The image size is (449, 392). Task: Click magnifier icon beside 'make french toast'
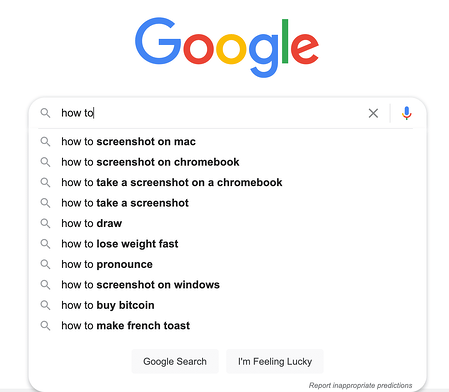(45, 326)
